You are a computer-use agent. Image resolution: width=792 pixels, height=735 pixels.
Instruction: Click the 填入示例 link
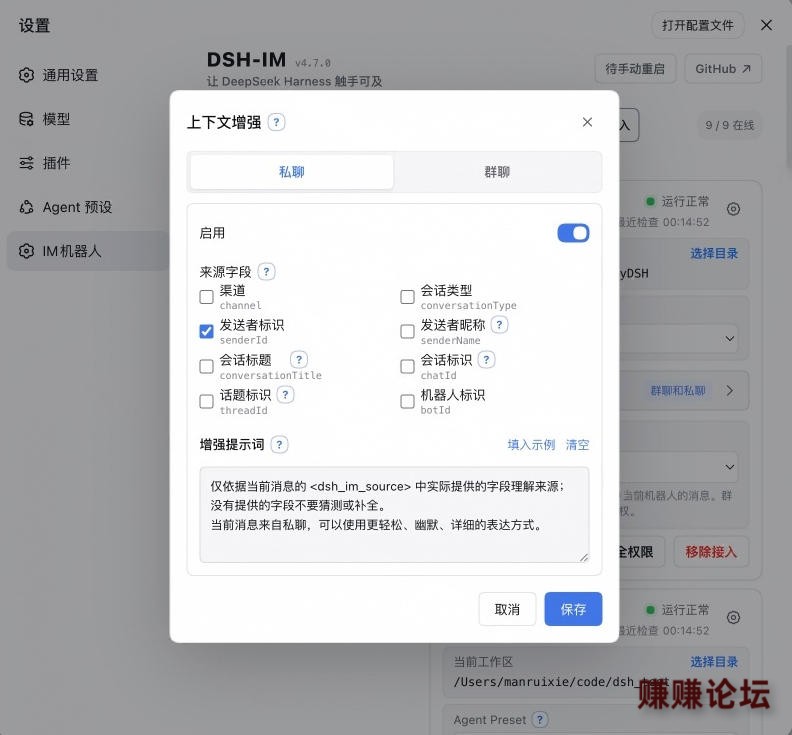(x=531, y=445)
